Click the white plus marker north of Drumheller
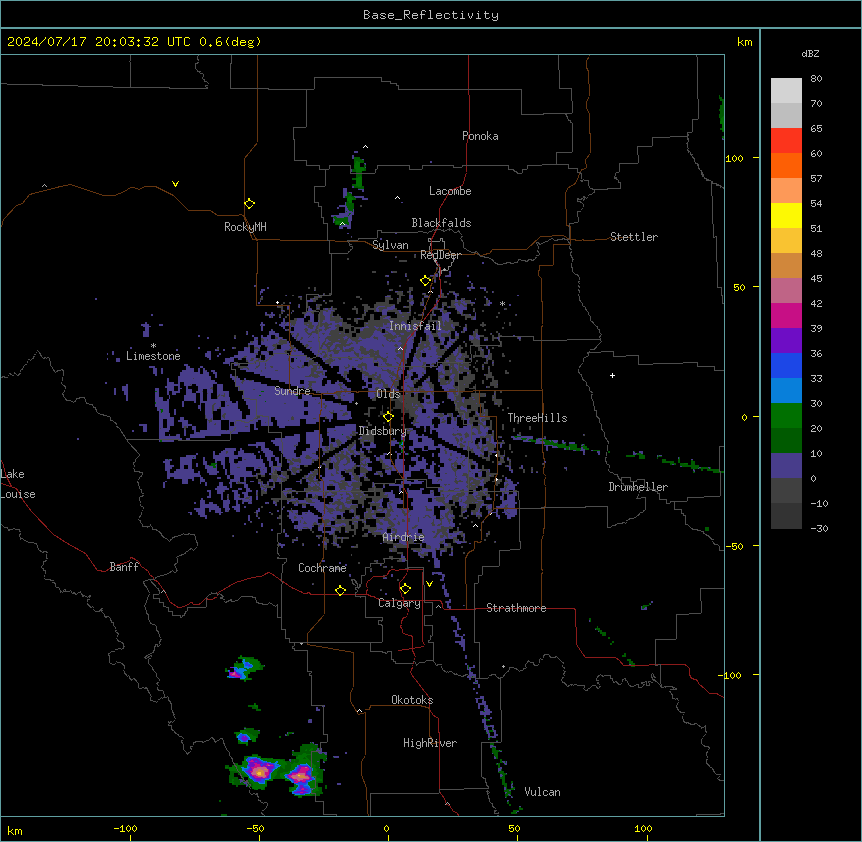 click(x=612, y=375)
